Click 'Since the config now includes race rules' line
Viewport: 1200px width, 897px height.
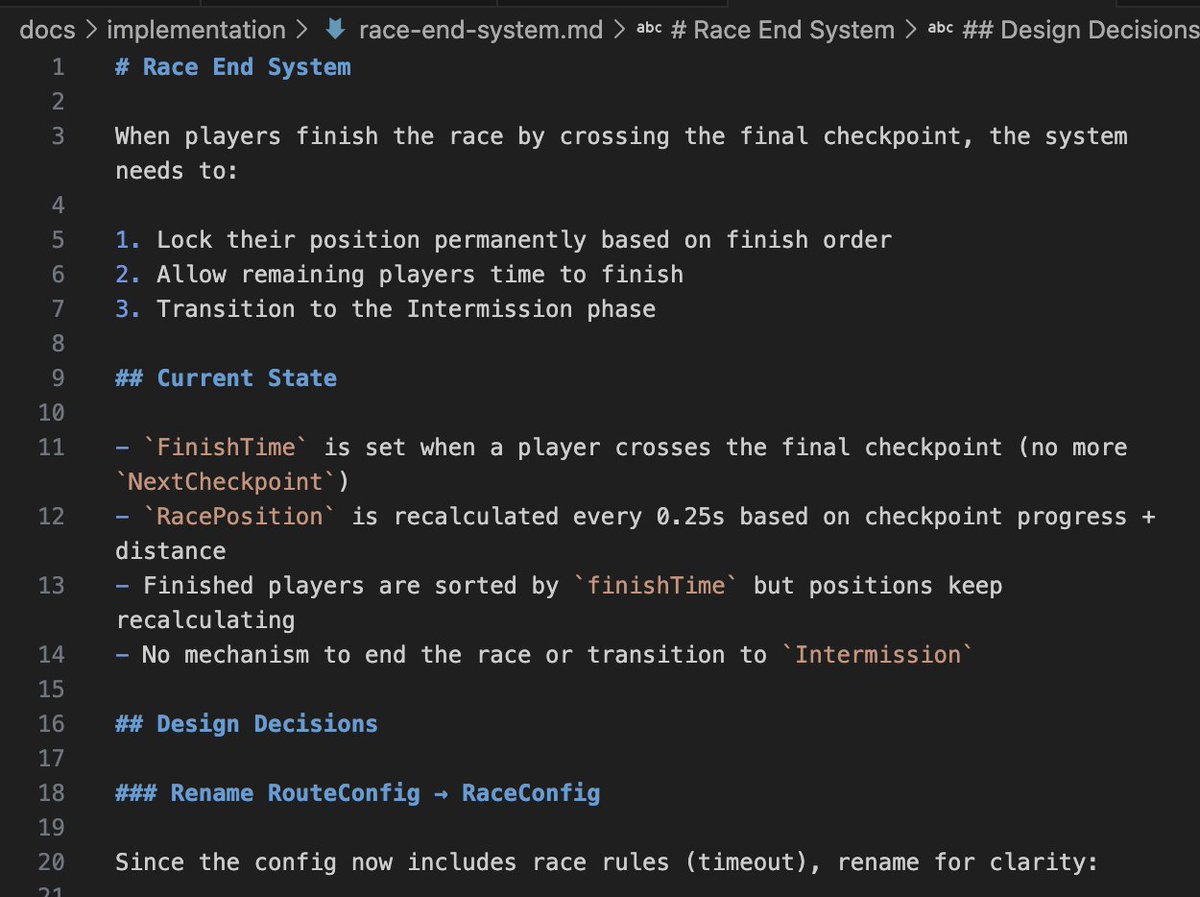point(606,862)
